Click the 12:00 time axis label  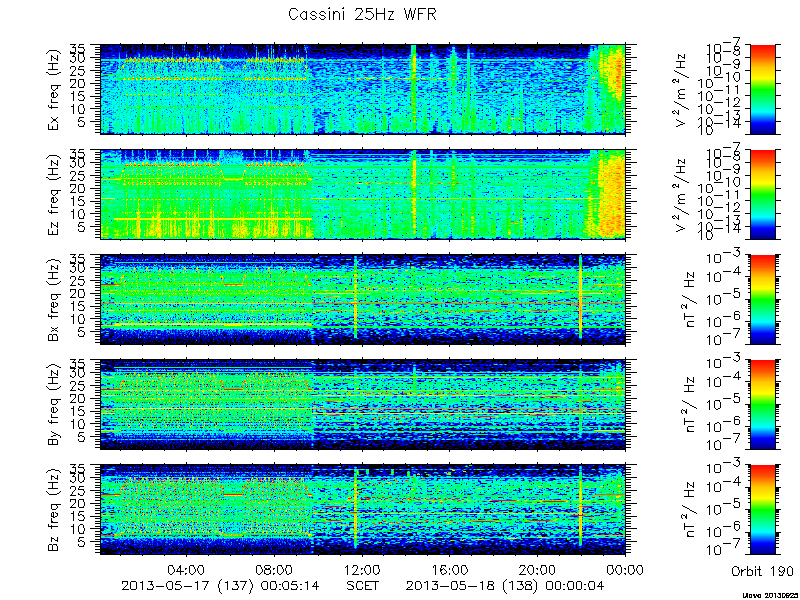(362, 569)
